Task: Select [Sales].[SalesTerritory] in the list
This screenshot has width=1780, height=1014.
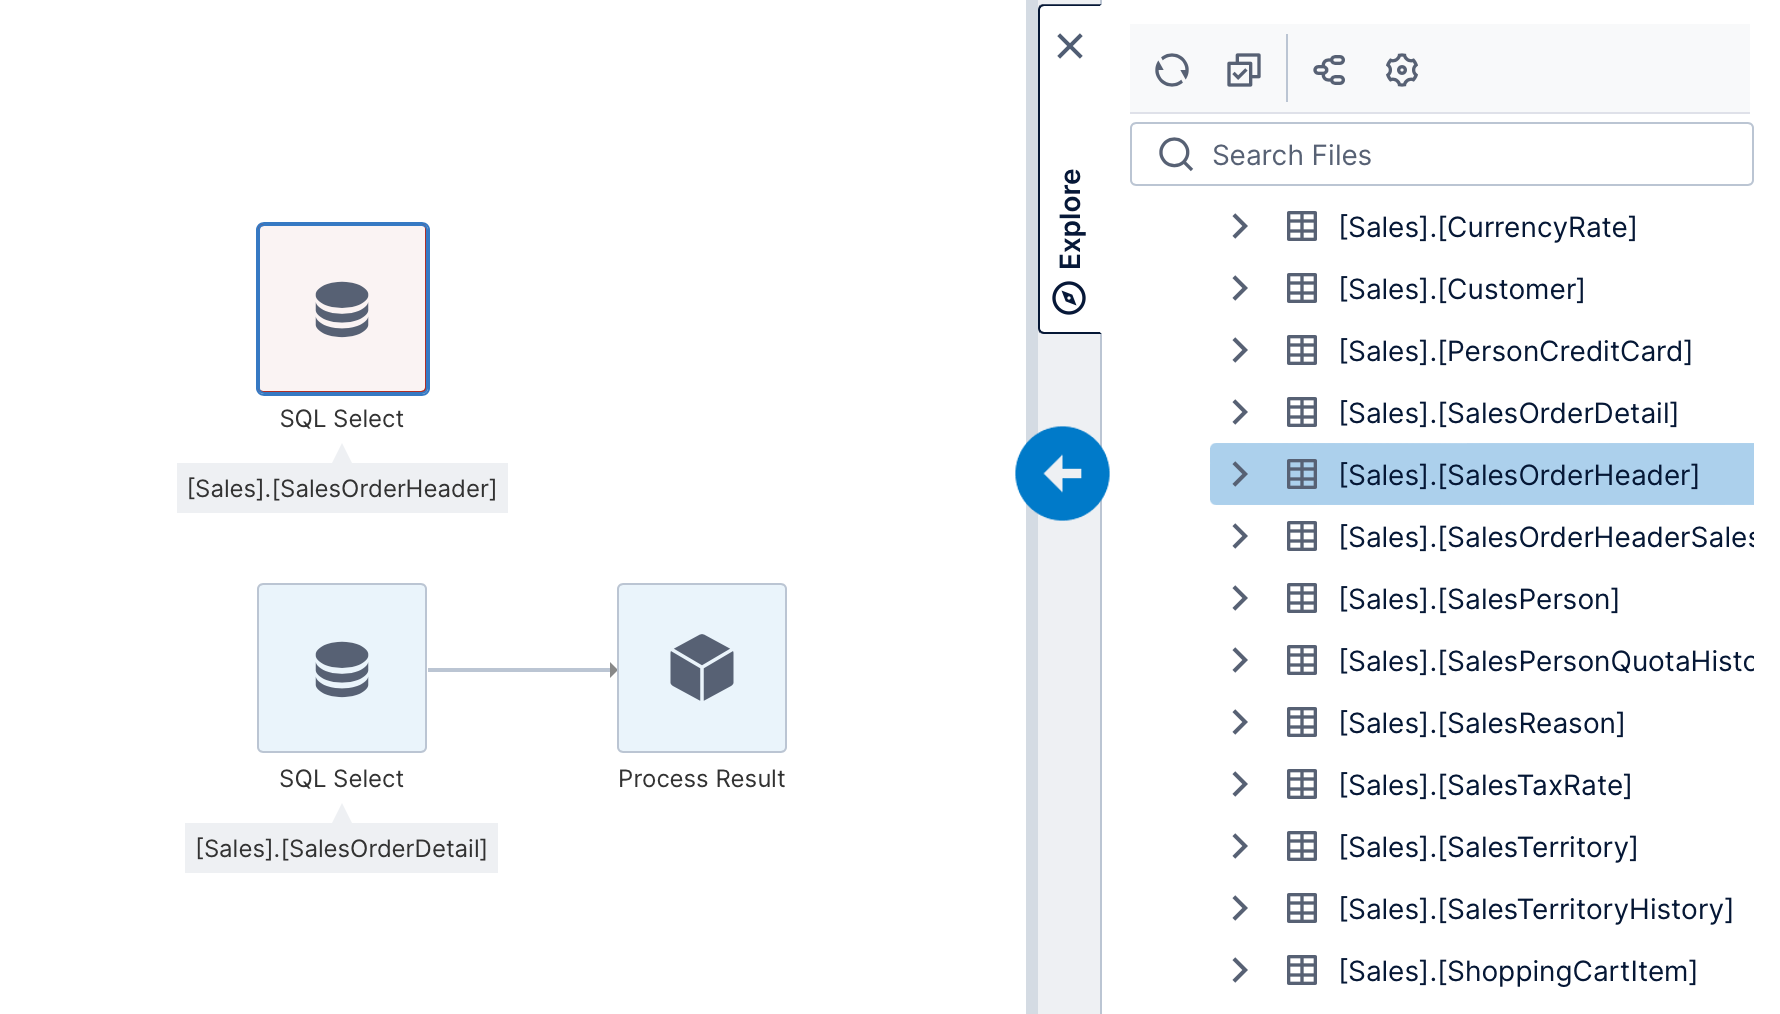Action: click(1487, 847)
